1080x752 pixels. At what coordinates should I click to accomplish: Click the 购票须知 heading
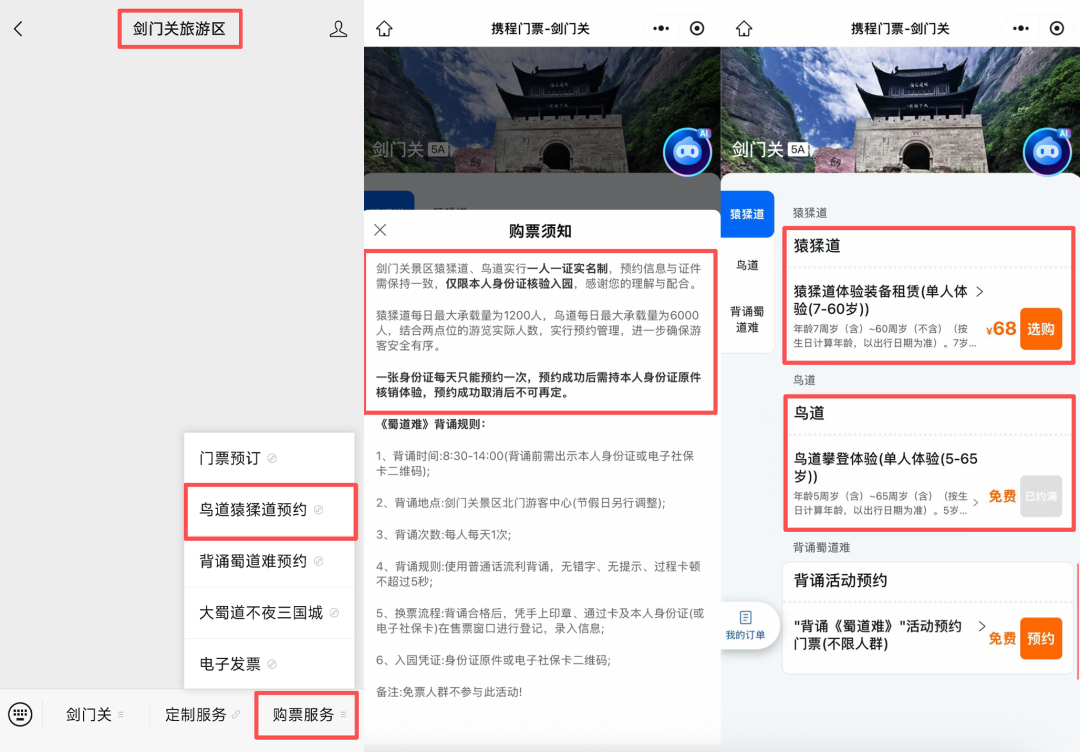540,231
